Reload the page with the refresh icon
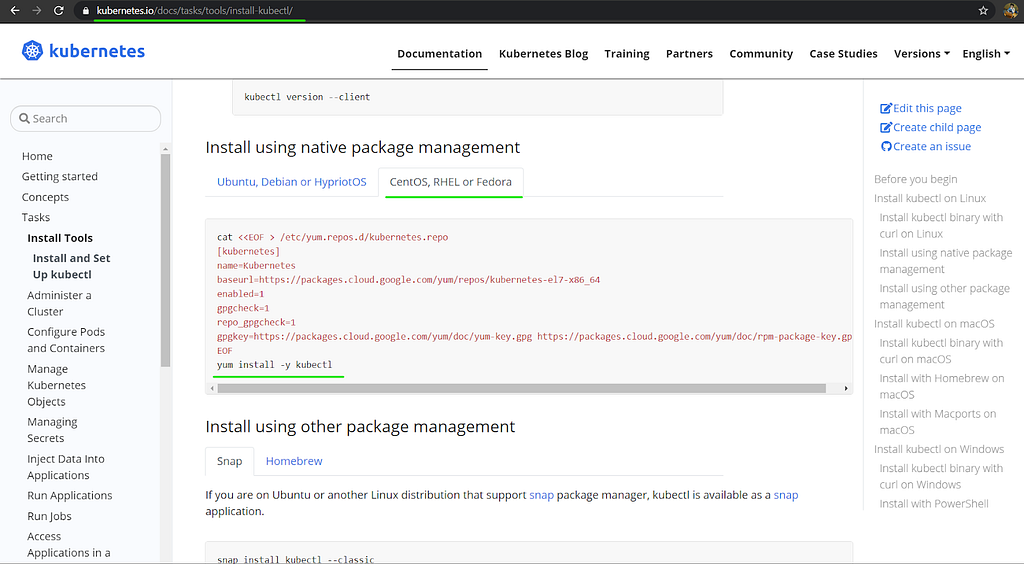 pos(59,10)
